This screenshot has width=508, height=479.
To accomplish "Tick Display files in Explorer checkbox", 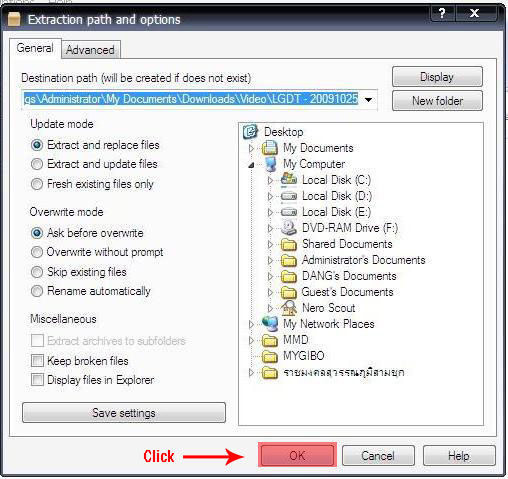I will point(37,379).
